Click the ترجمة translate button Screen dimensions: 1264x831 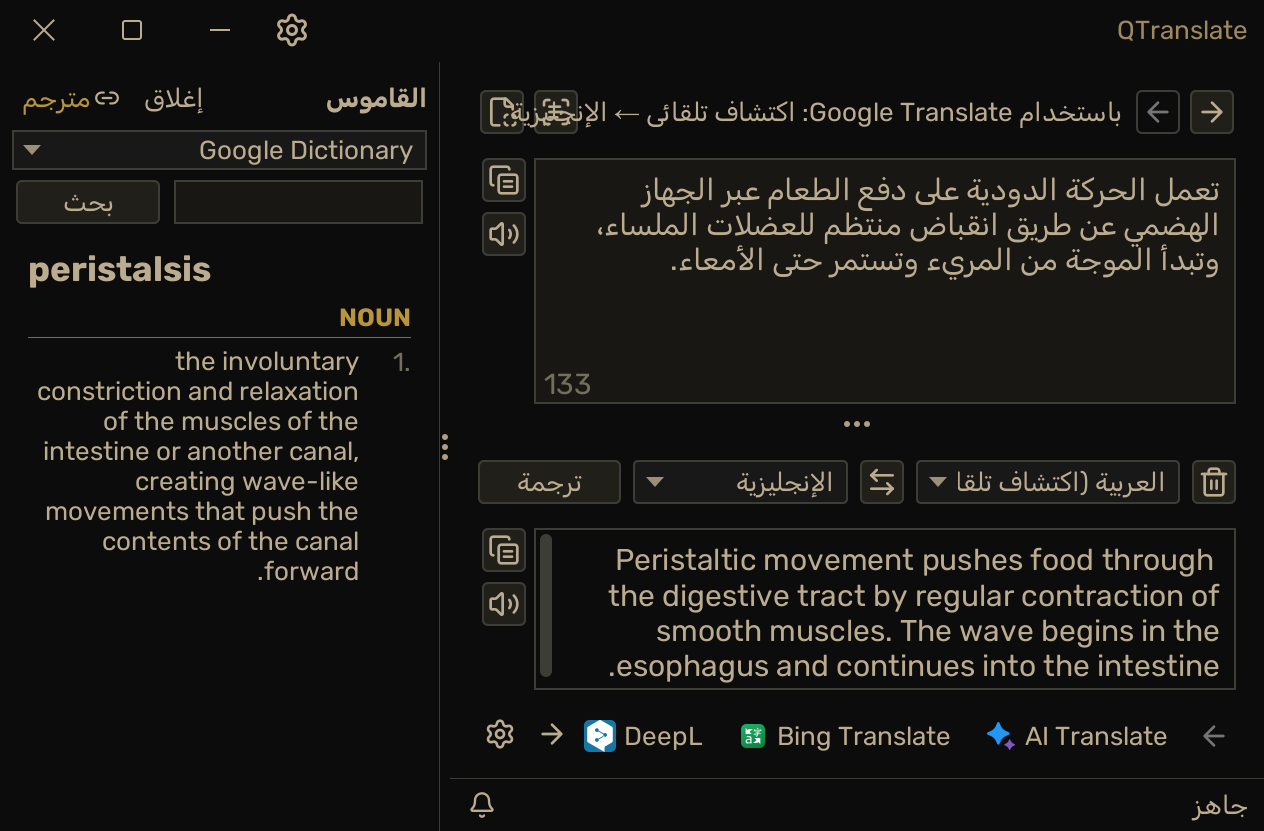click(549, 482)
